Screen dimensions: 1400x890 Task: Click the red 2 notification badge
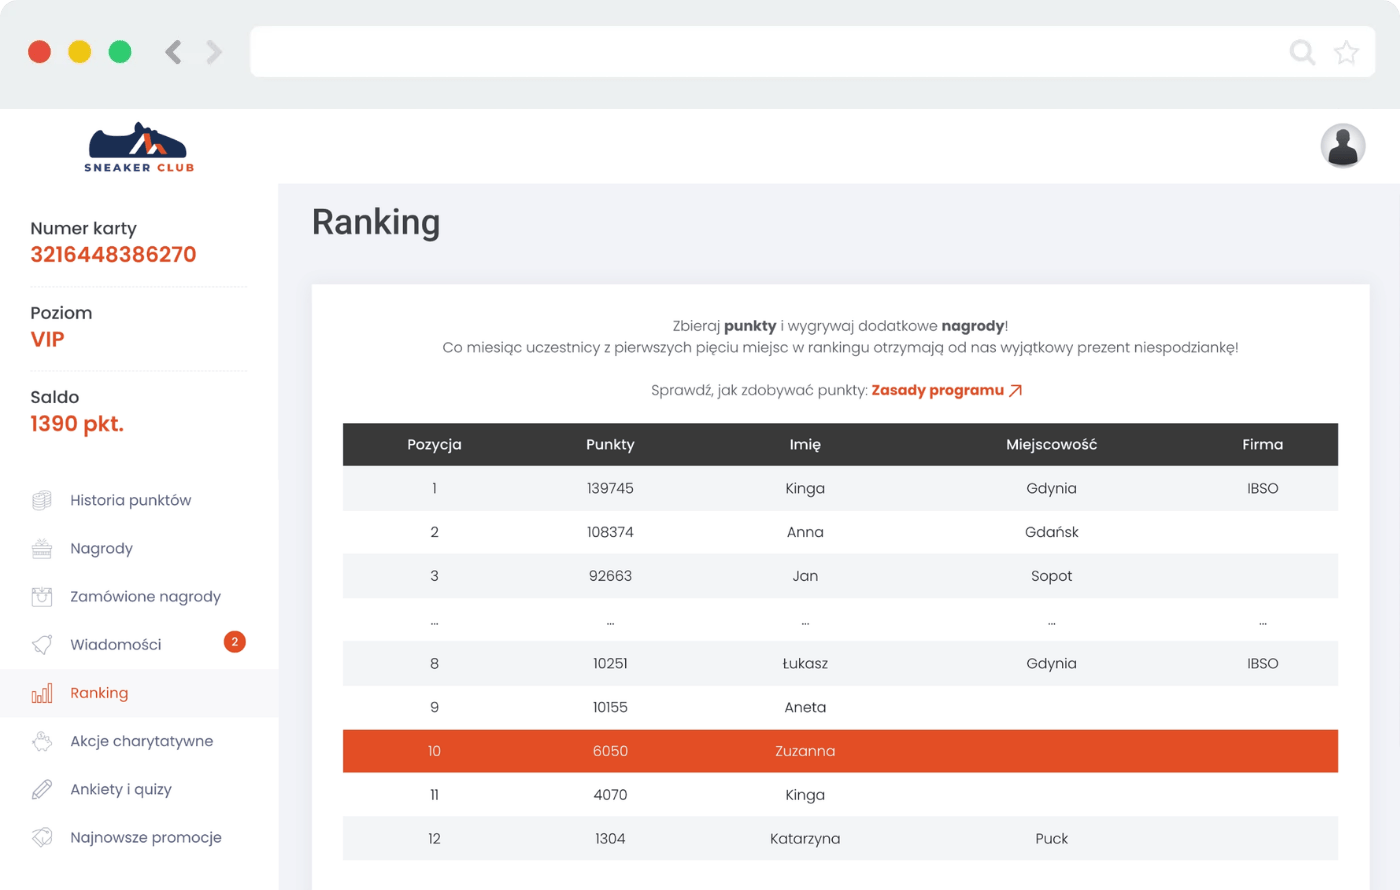coord(234,642)
